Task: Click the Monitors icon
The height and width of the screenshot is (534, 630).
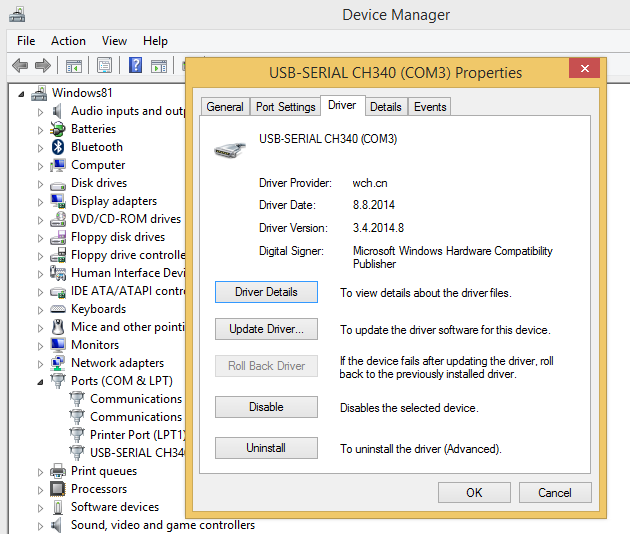Action: [x=58, y=345]
